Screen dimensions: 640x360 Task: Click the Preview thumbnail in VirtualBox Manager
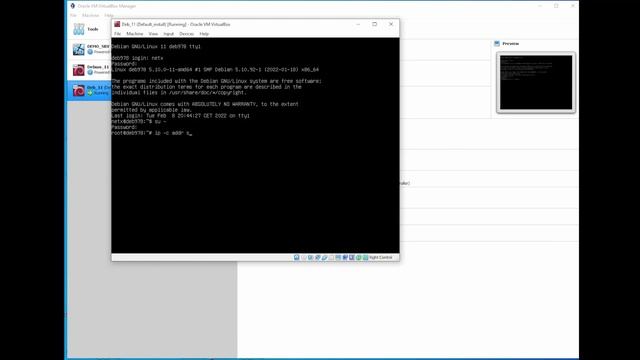click(x=536, y=82)
